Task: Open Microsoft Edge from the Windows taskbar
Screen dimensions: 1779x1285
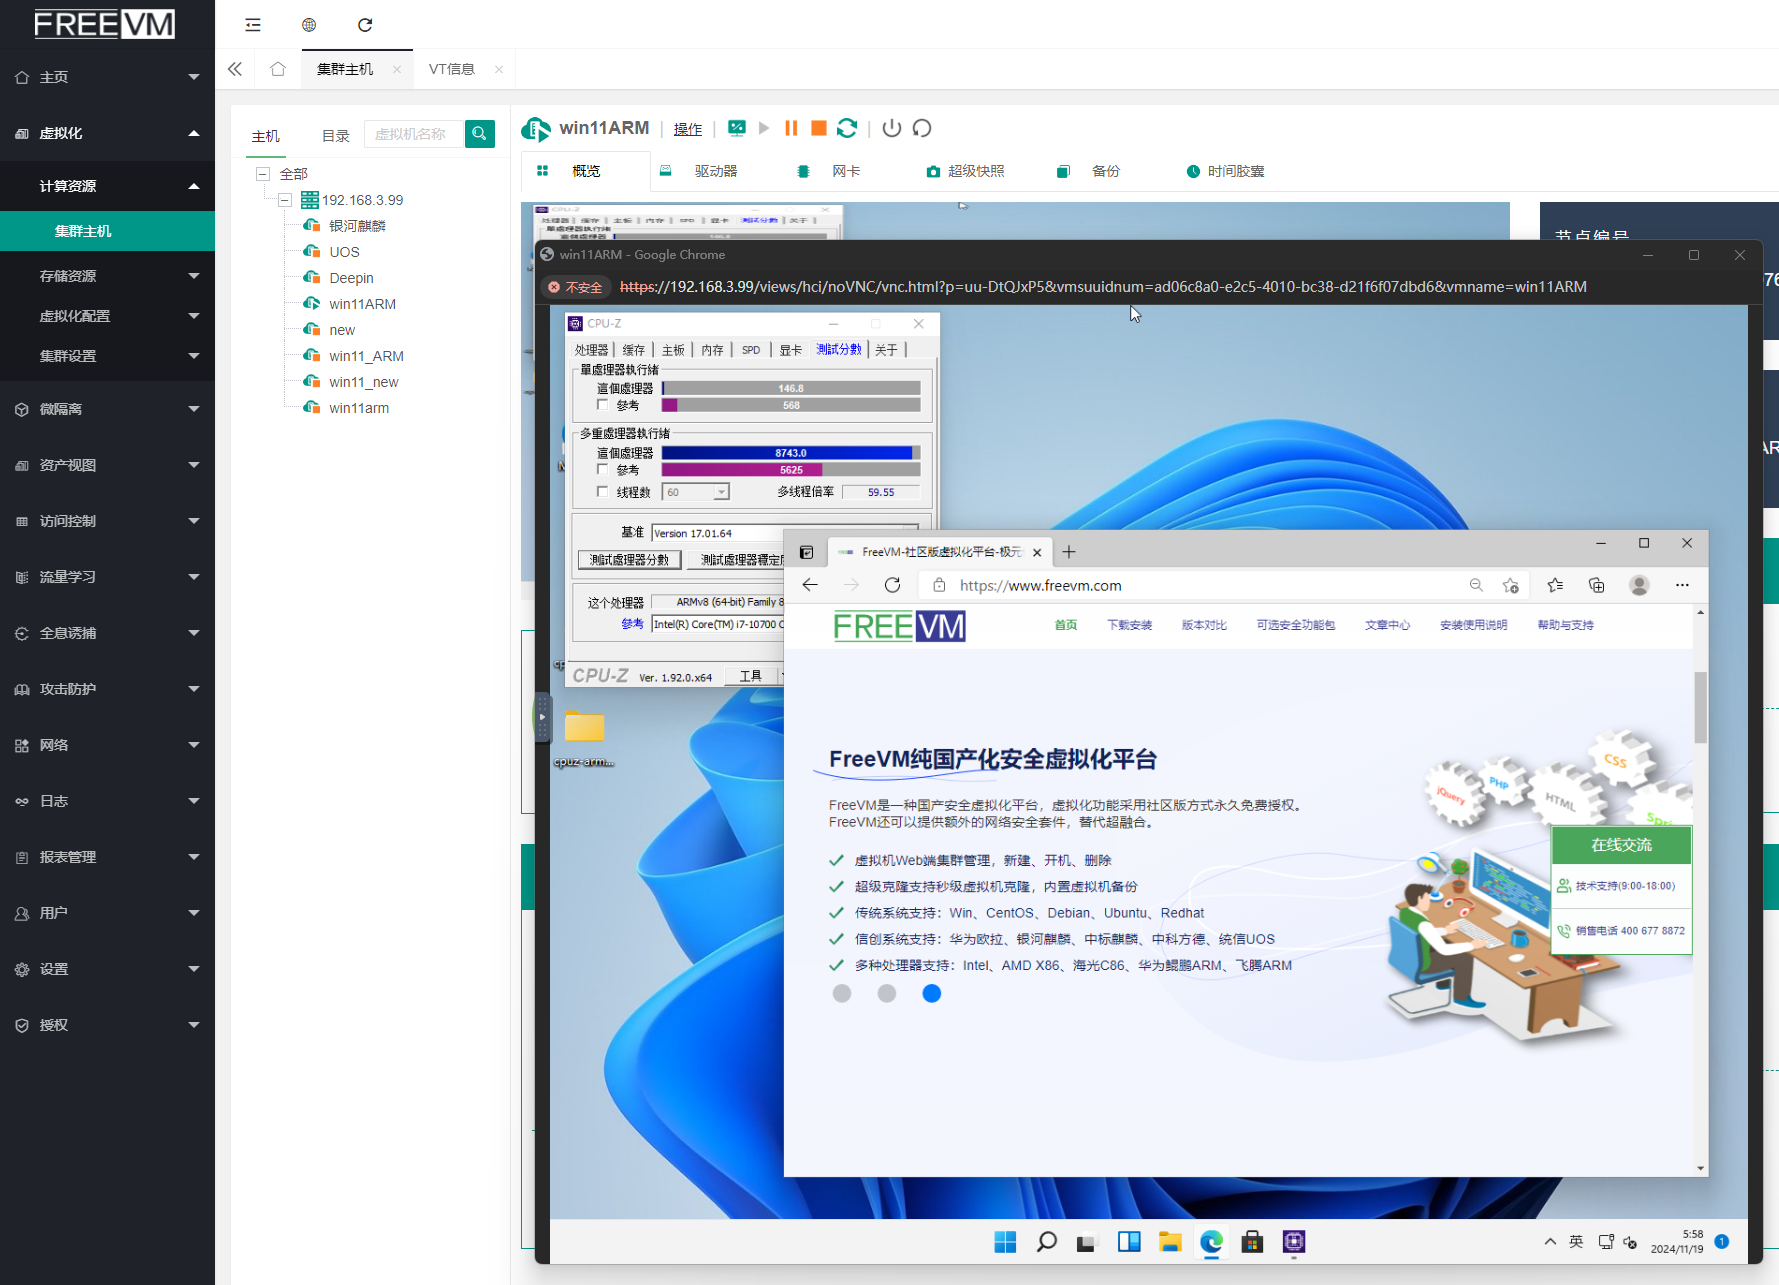Action: pyautogui.click(x=1211, y=1242)
